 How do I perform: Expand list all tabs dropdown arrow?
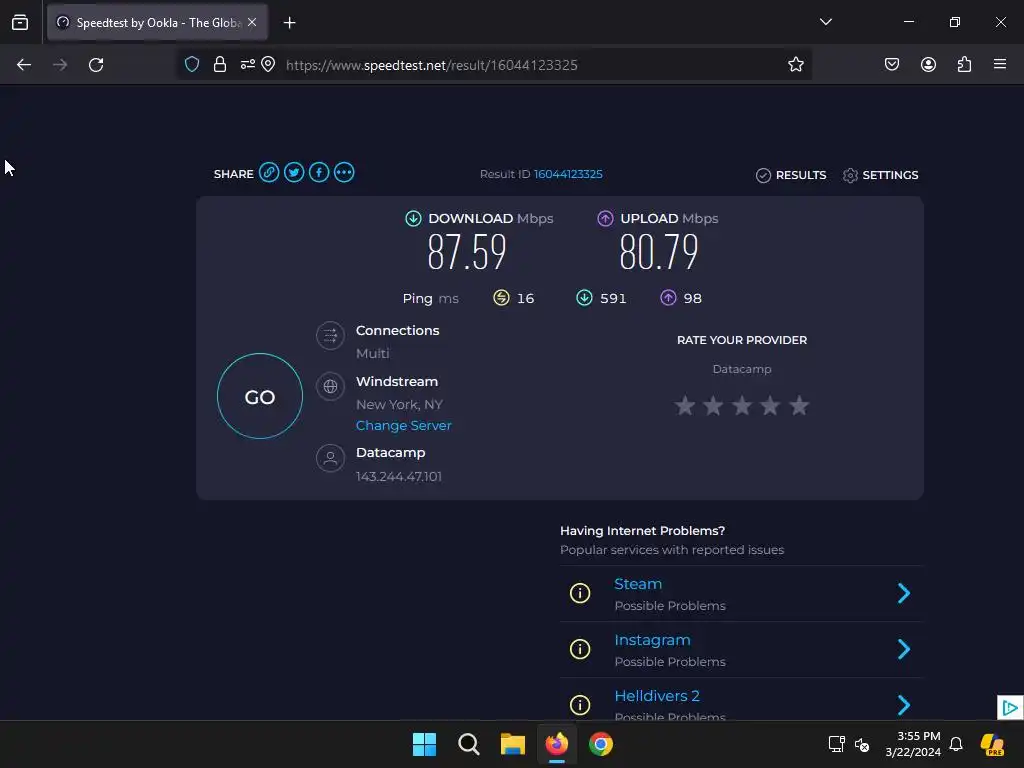pos(825,22)
